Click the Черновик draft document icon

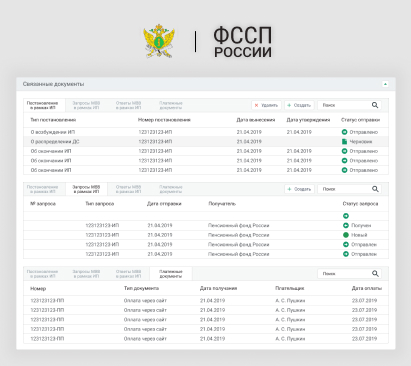point(345,142)
